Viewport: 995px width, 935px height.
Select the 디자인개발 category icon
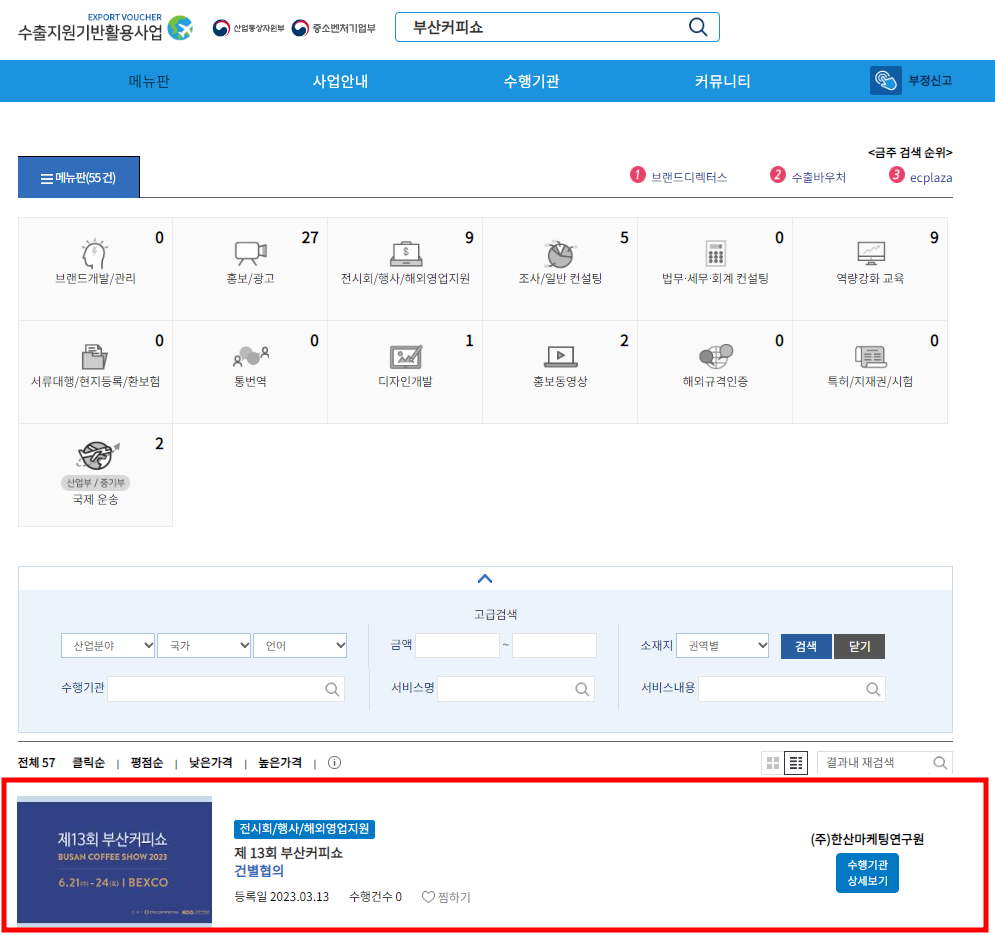(x=405, y=357)
